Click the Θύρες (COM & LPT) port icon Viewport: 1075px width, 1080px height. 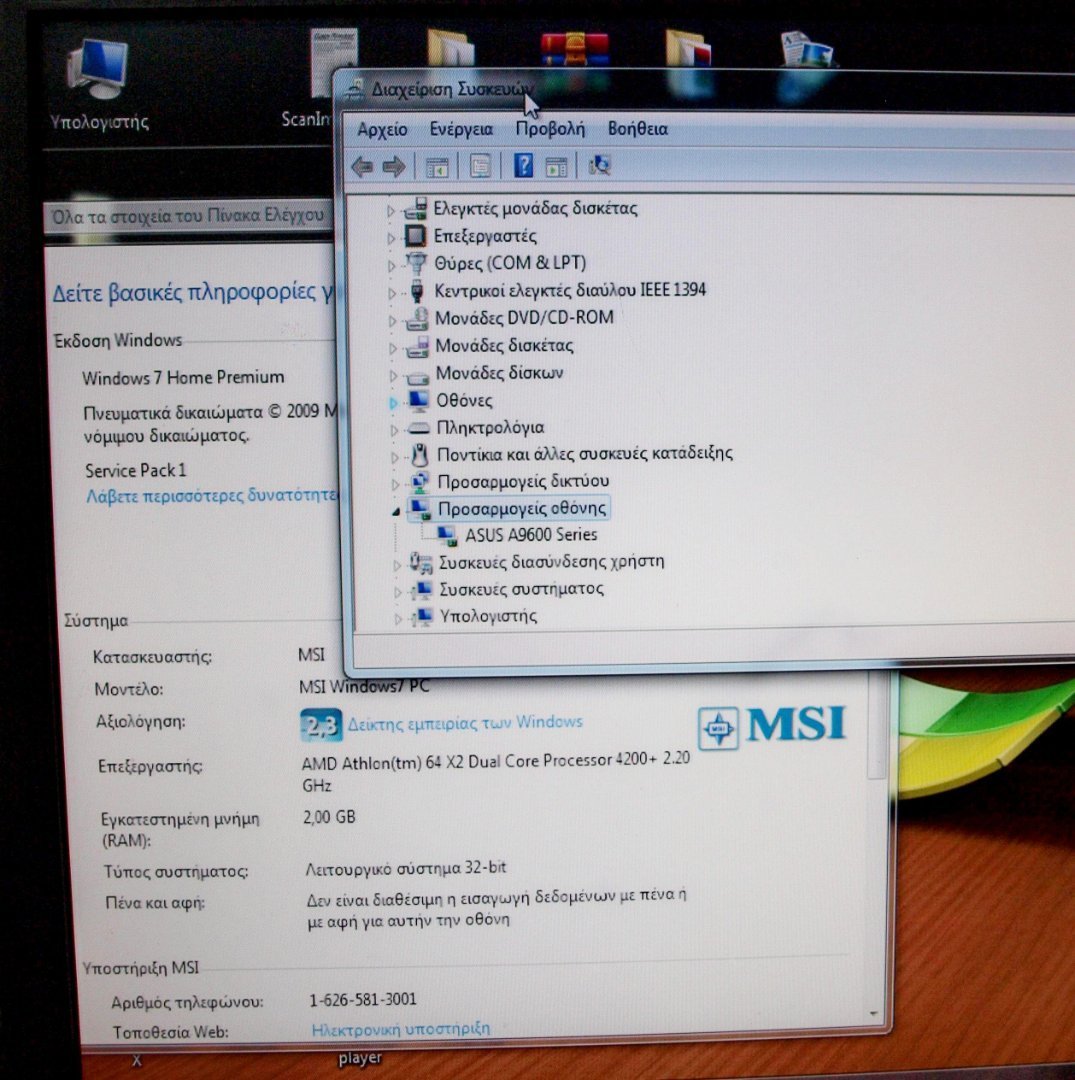click(417, 263)
